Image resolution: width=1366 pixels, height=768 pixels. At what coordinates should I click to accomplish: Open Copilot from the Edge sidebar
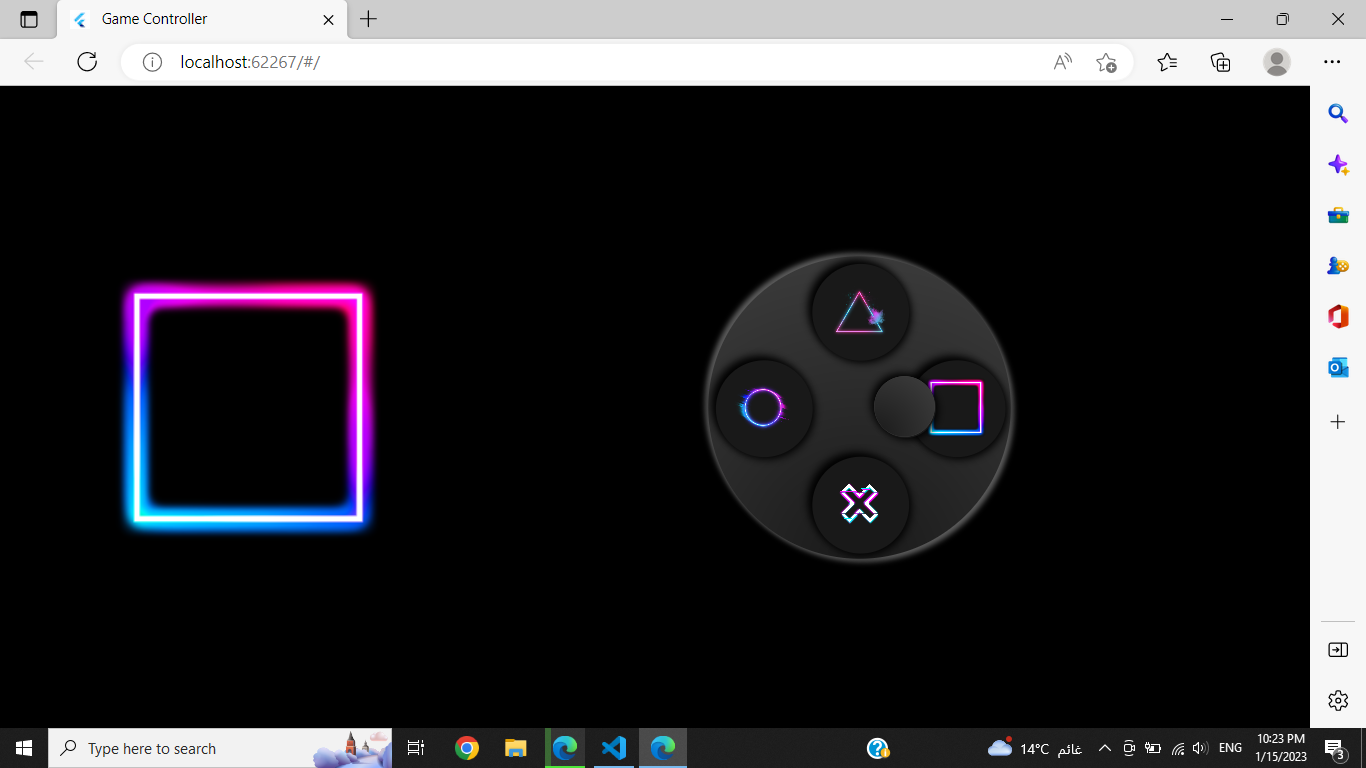click(x=1338, y=164)
